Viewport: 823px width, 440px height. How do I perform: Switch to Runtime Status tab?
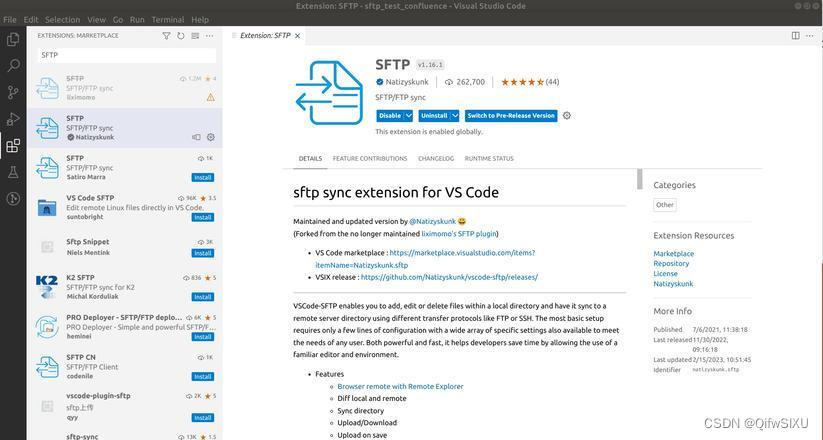pos(489,159)
